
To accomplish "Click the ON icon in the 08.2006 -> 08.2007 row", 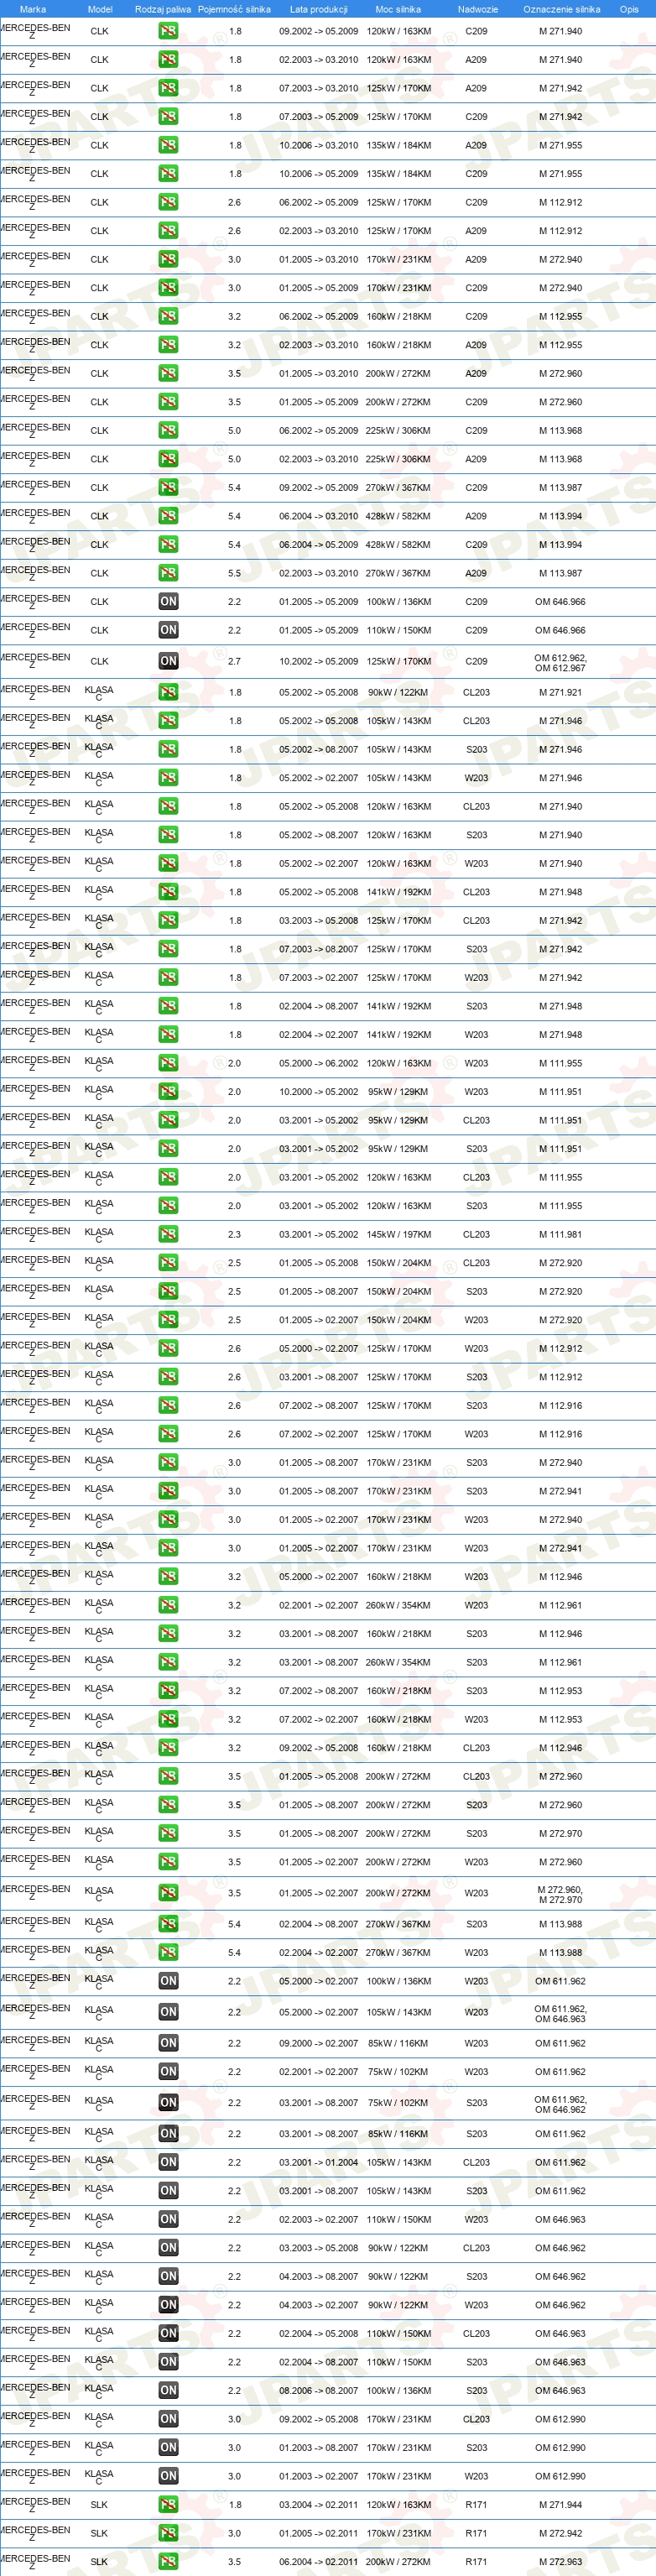I will click(168, 2391).
